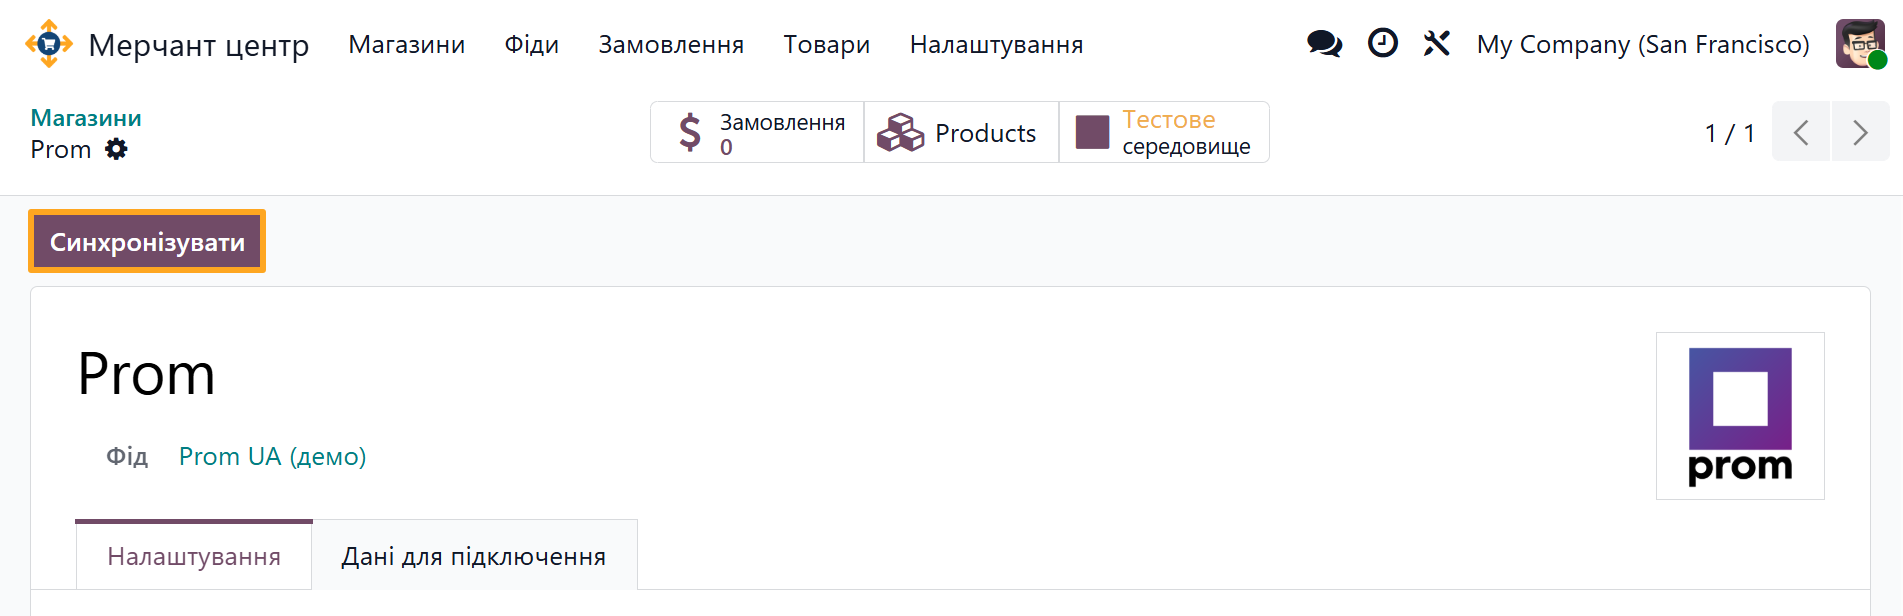Screen dimensions: 1903x616
Task: Open settings via the gear beside Prom
Action: coord(117,149)
